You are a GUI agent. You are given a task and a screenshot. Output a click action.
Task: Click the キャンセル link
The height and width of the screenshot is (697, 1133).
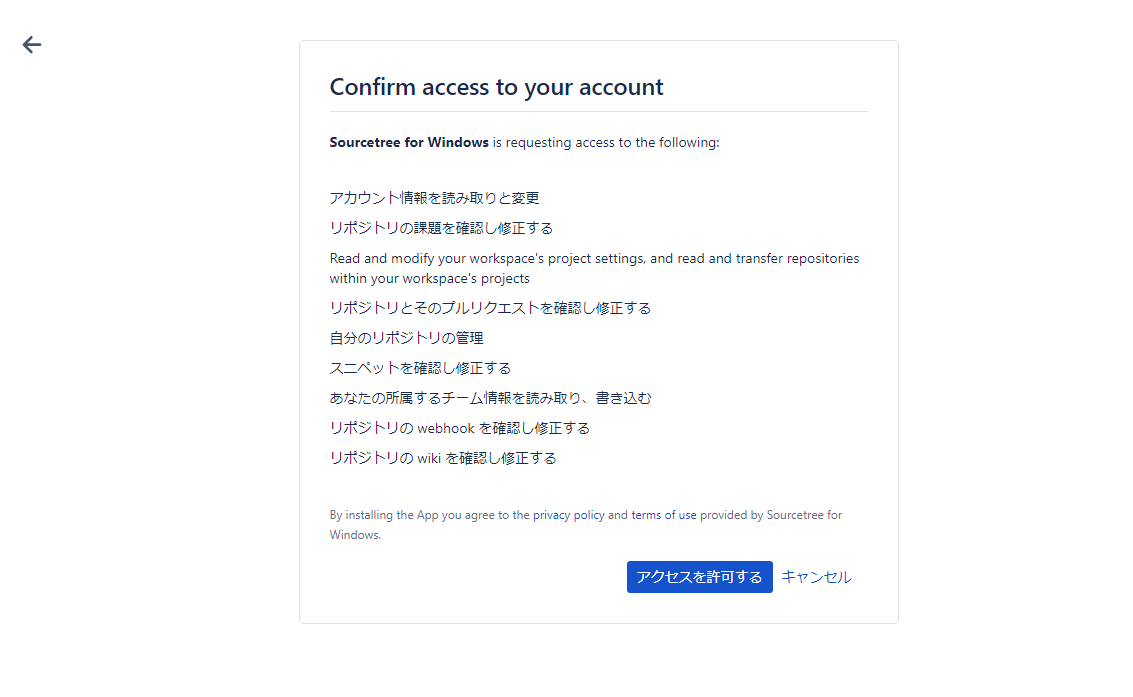[816, 577]
